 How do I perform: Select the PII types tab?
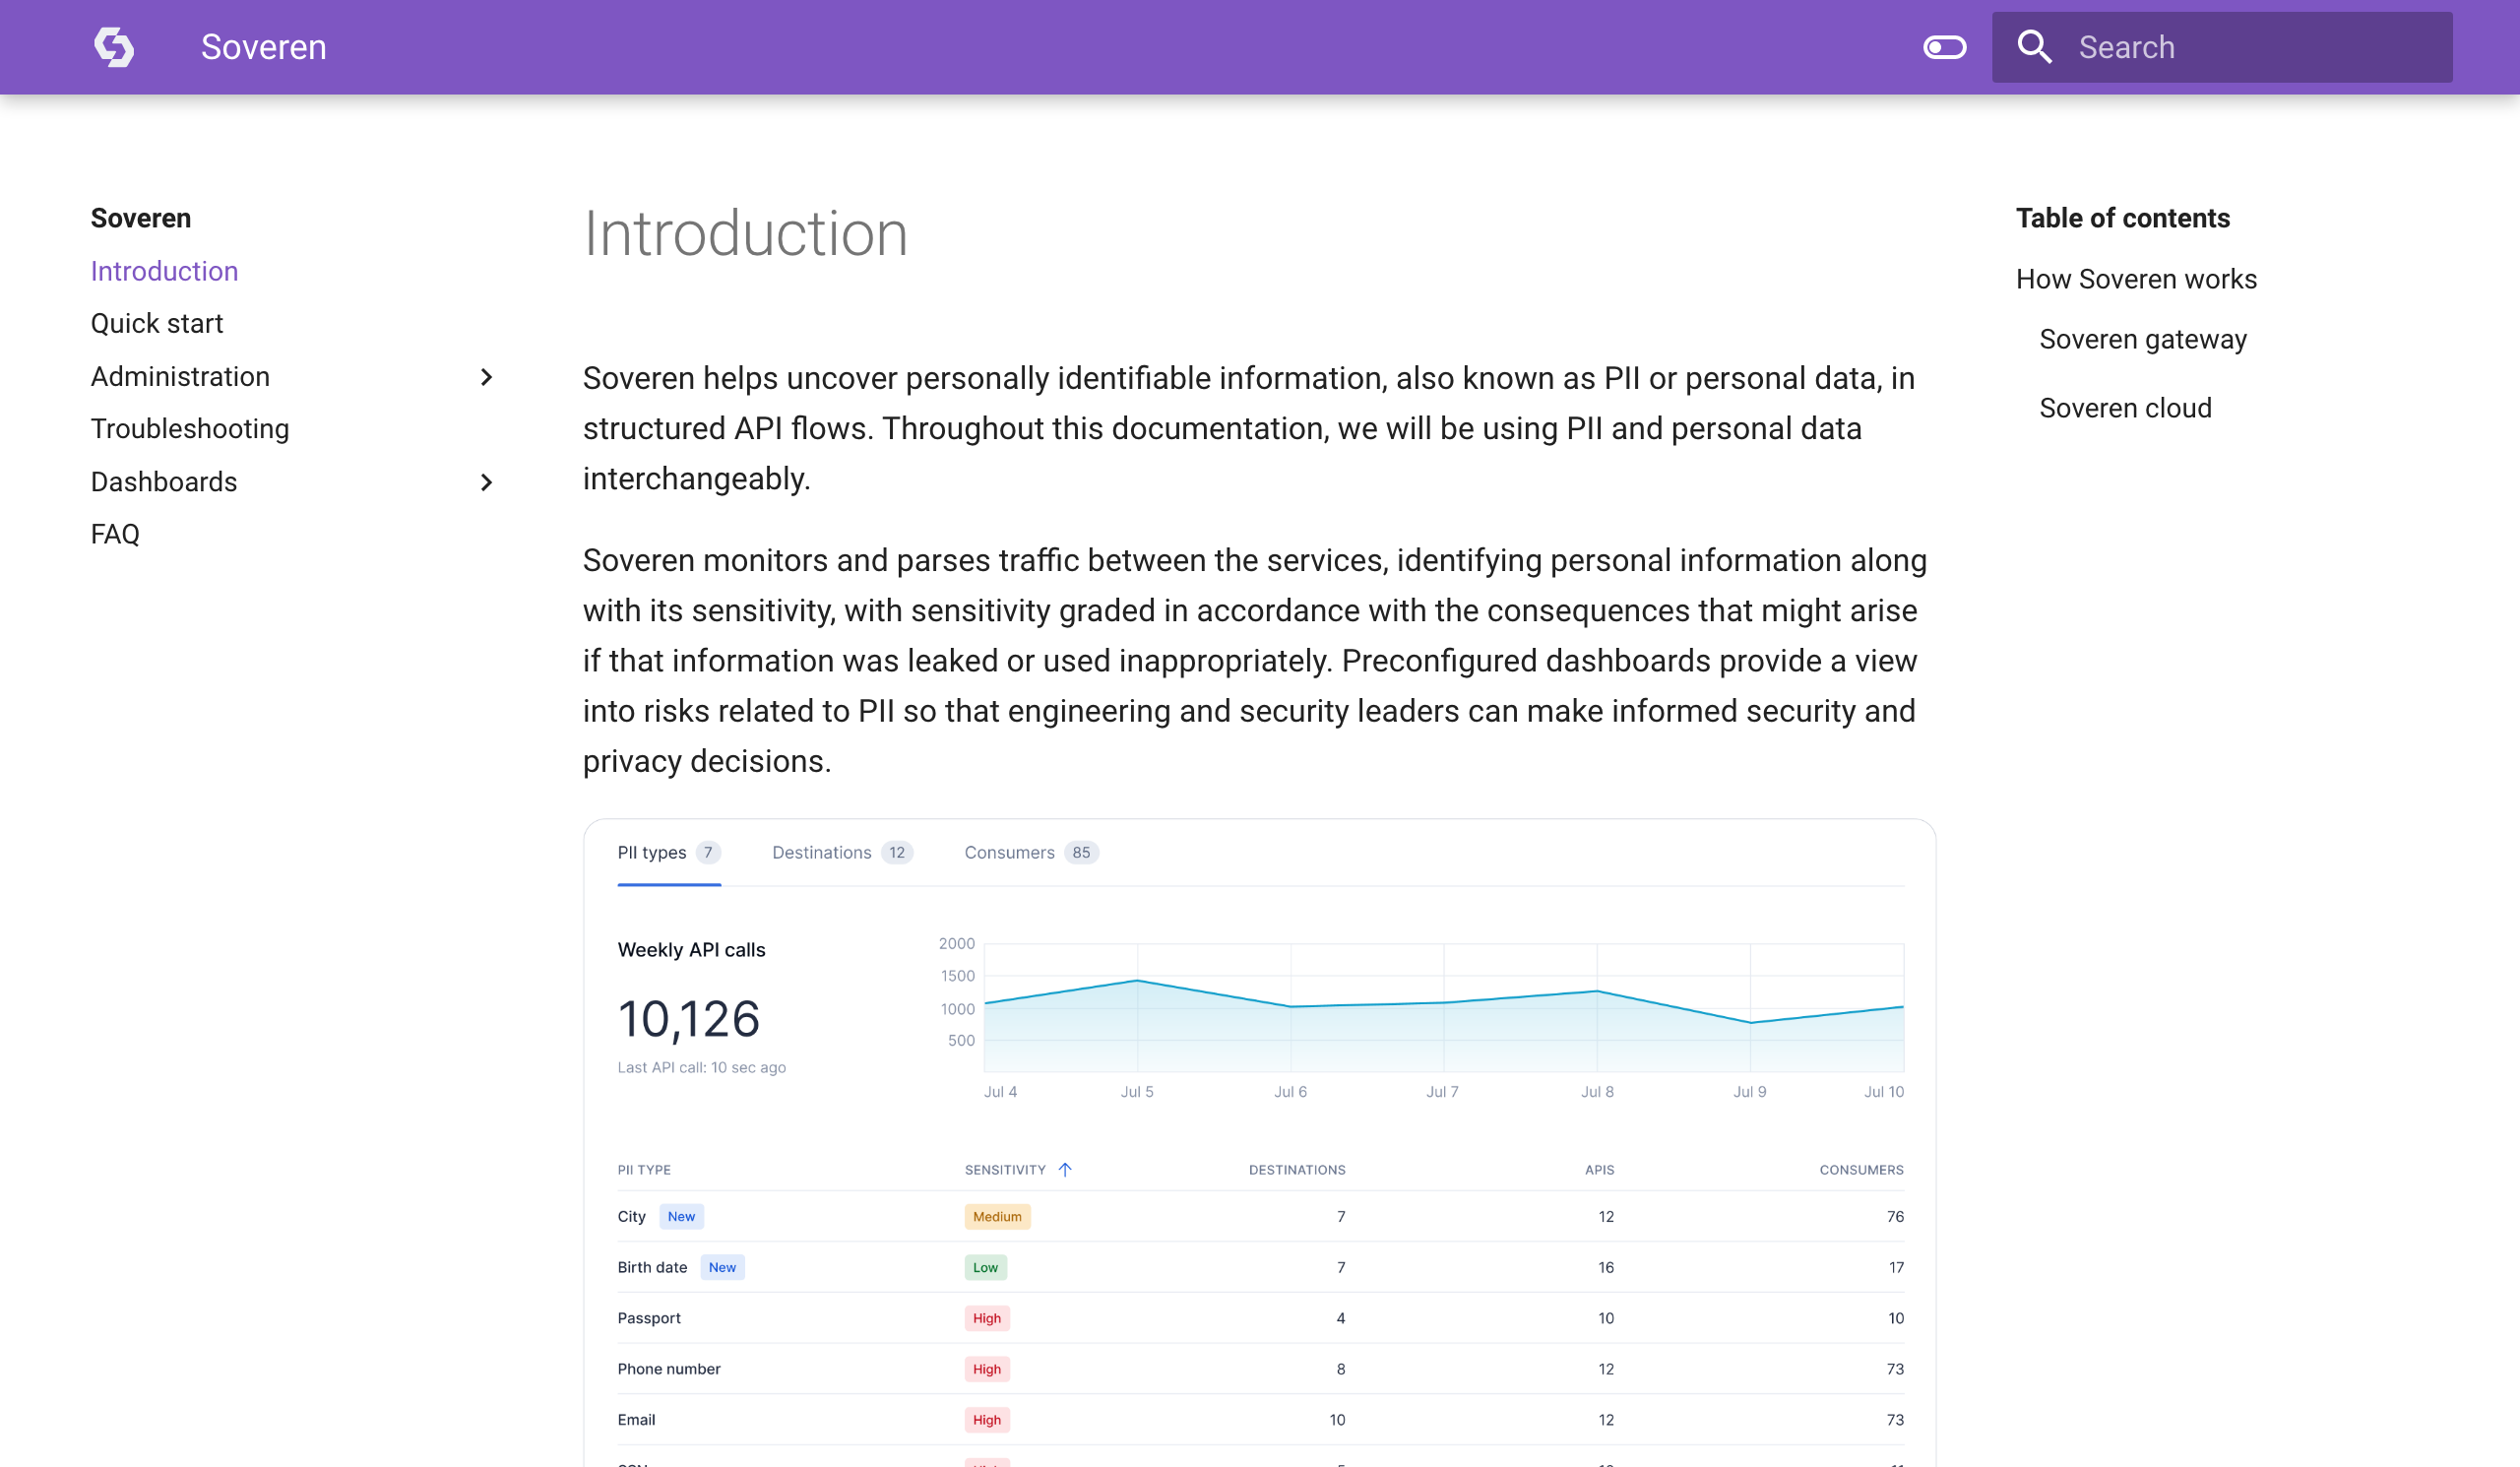(x=669, y=852)
